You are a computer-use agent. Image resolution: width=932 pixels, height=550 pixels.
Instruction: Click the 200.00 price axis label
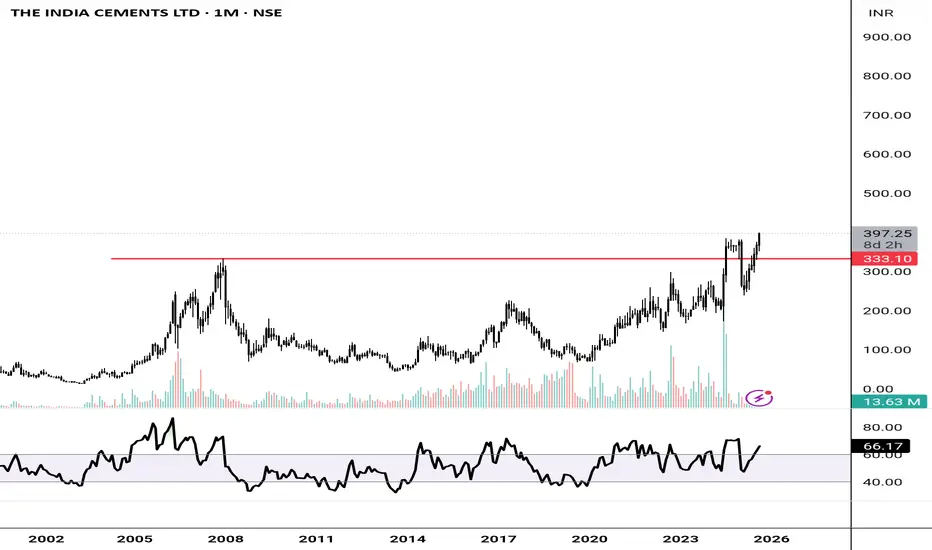(887, 311)
